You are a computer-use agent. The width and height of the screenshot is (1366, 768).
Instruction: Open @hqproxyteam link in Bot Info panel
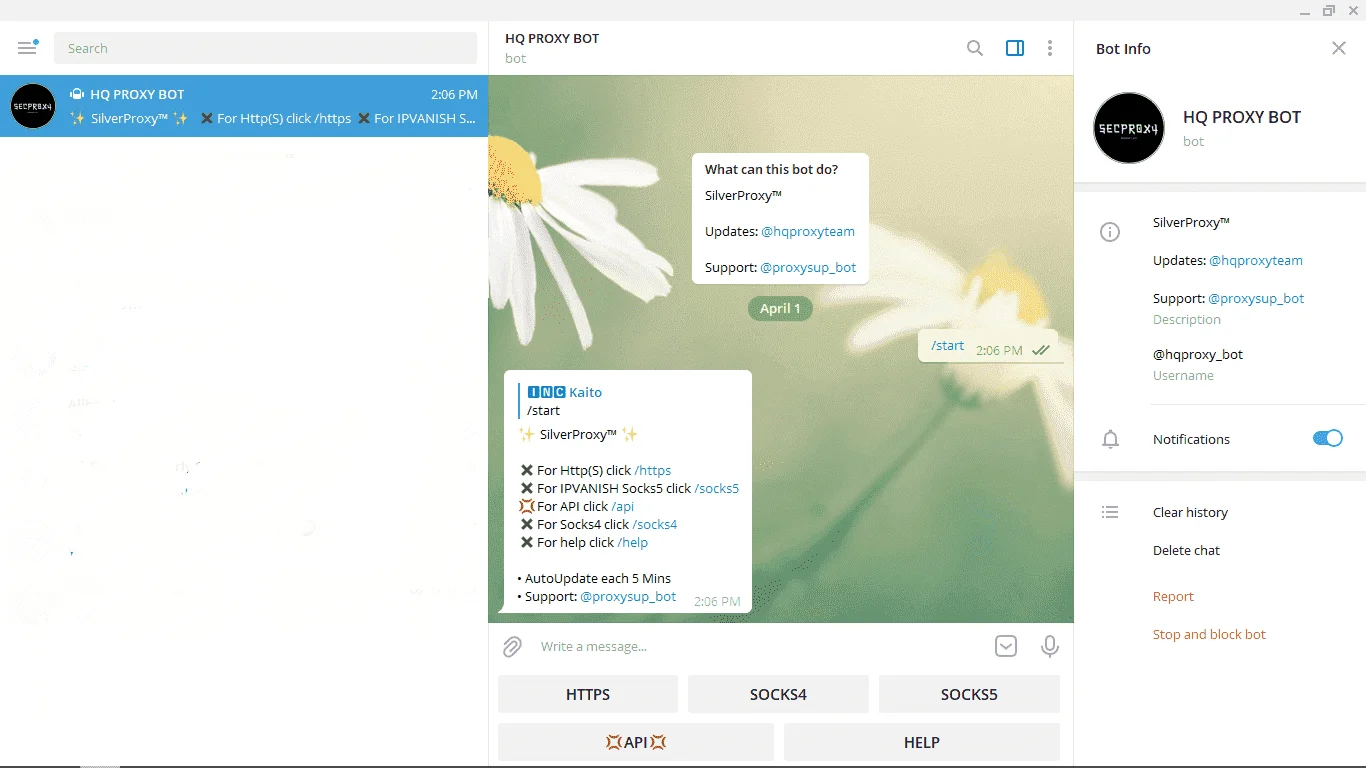click(x=1256, y=261)
